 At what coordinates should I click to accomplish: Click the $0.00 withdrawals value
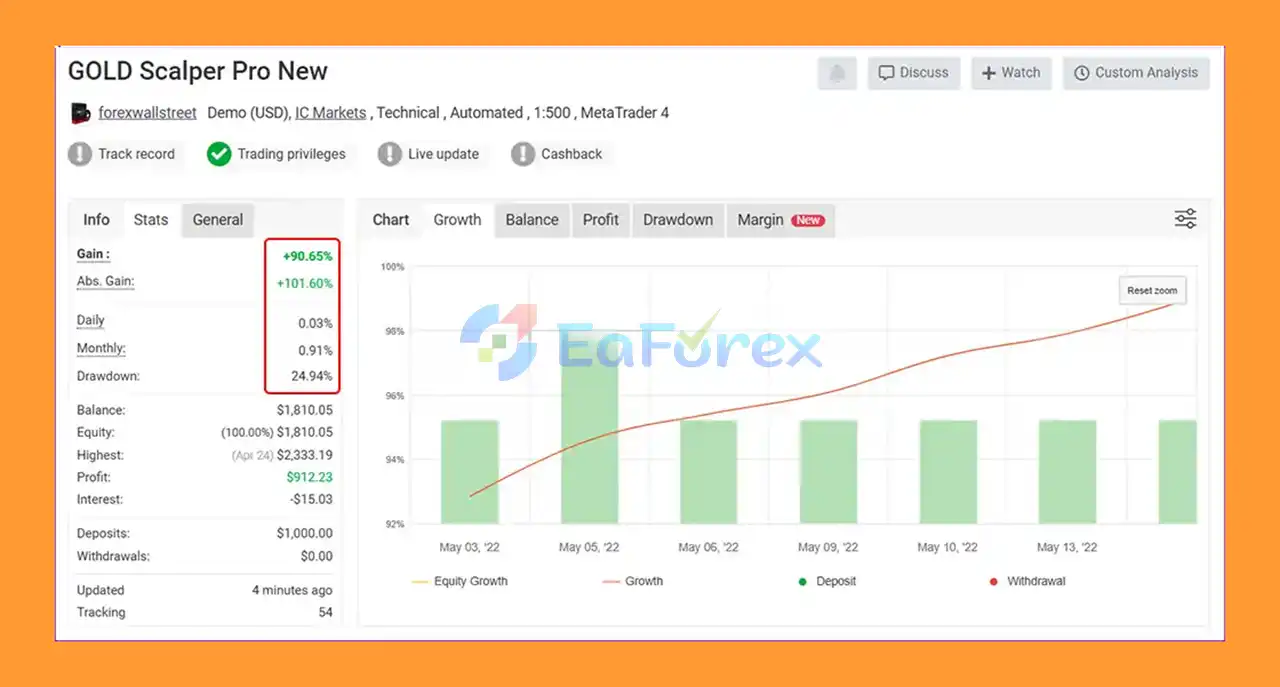point(316,556)
